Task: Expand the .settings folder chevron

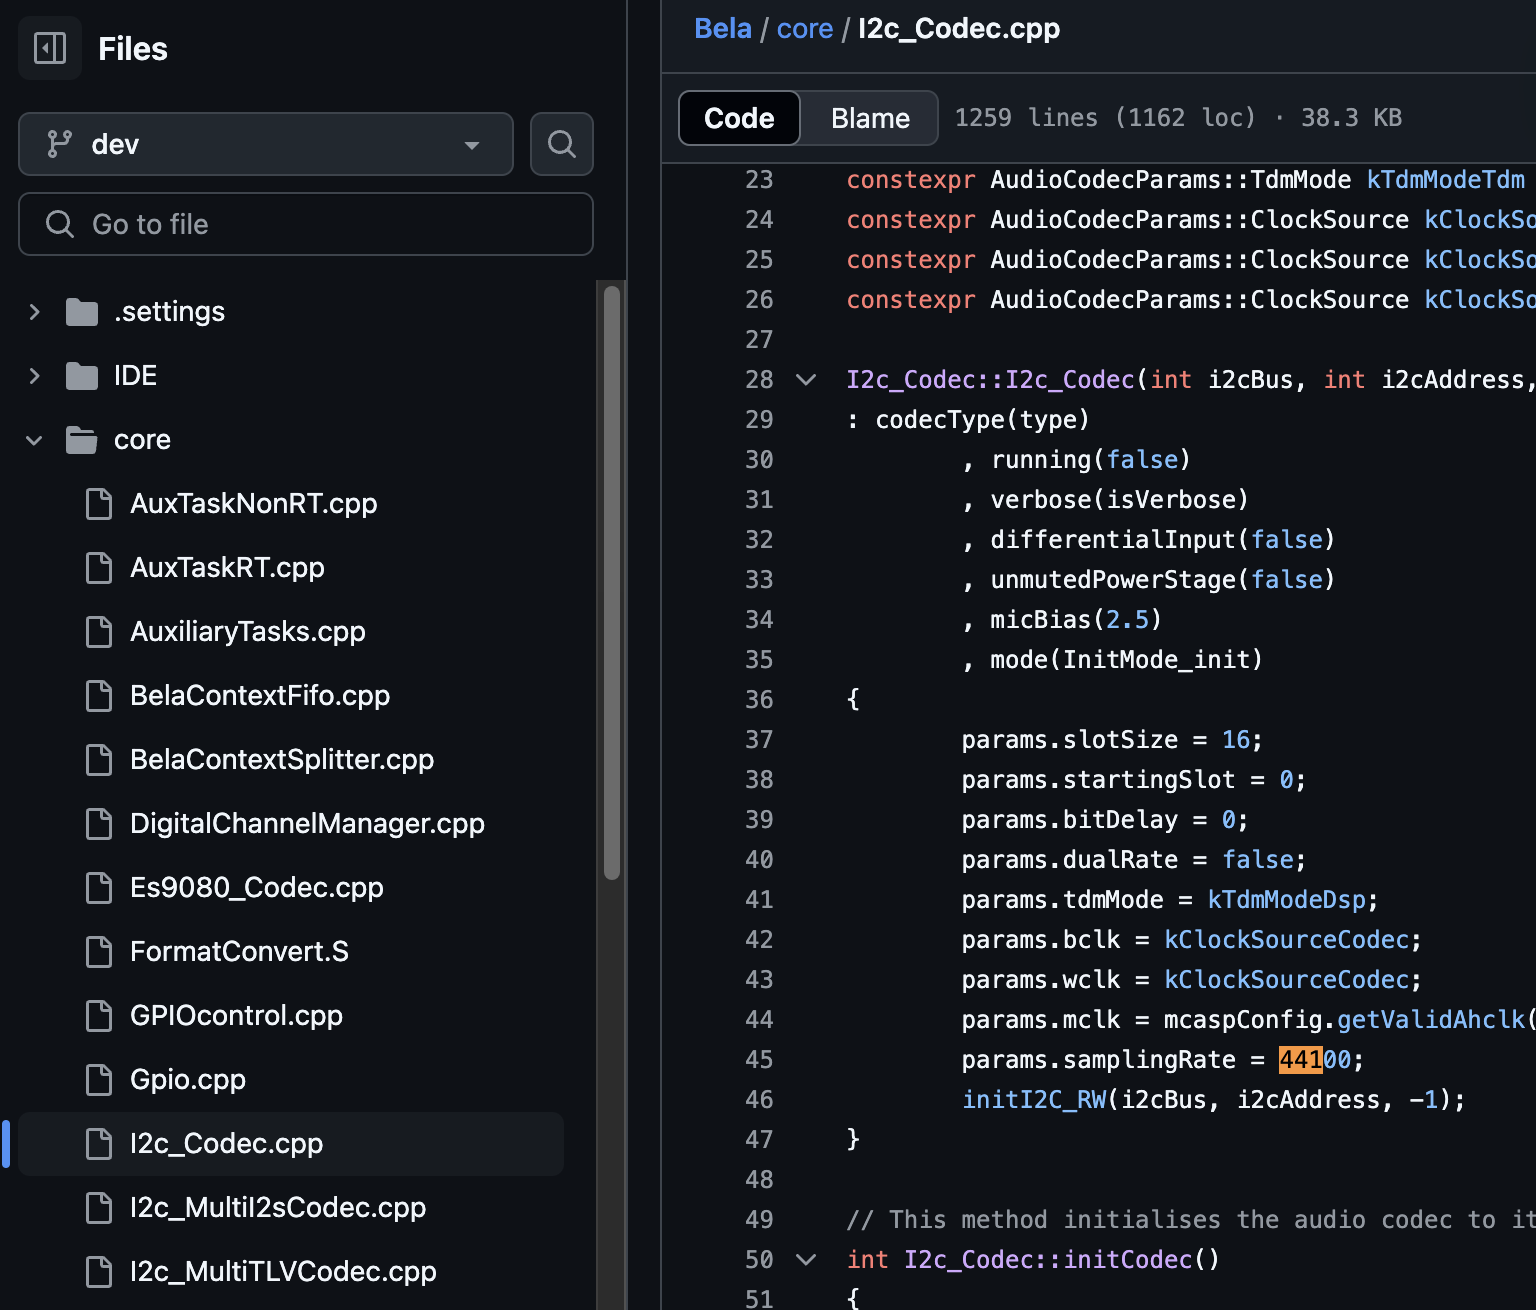Action: pos(35,312)
